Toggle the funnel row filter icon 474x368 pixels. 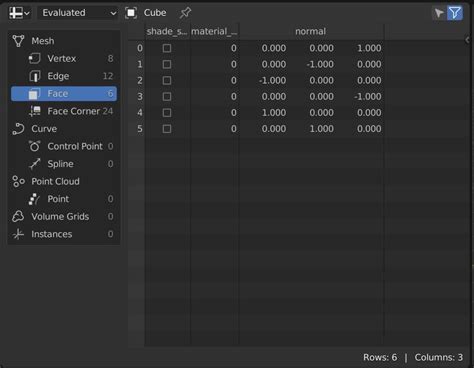tap(455, 13)
